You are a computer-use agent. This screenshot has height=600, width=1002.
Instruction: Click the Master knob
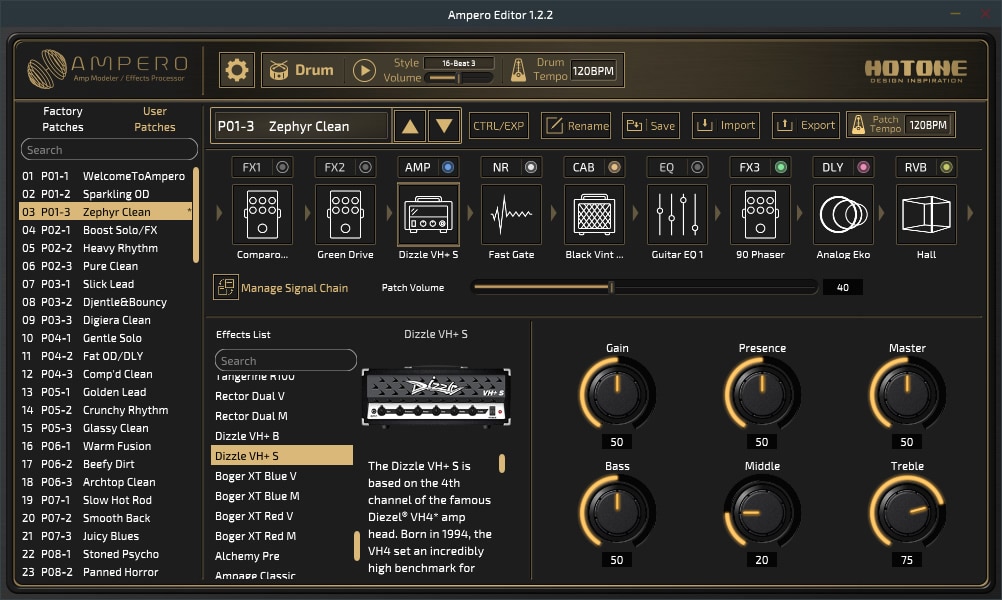(907, 392)
